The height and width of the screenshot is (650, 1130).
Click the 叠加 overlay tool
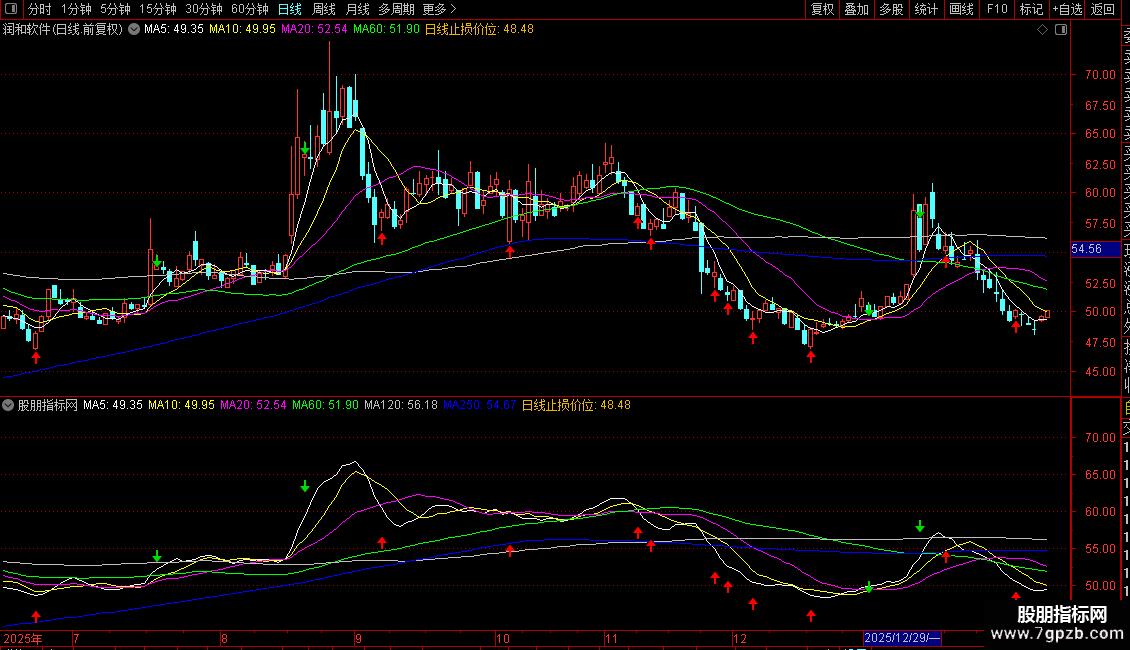click(x=856, y=9)
